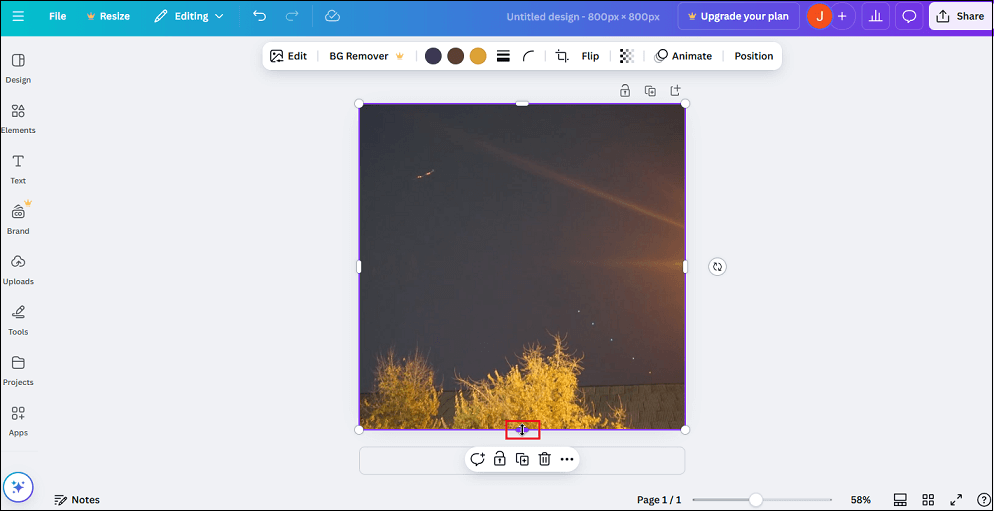The height and width of the screenshot is (511, 994).
Task: Pick the brown color swatch
Action: [x=456, y=56]
